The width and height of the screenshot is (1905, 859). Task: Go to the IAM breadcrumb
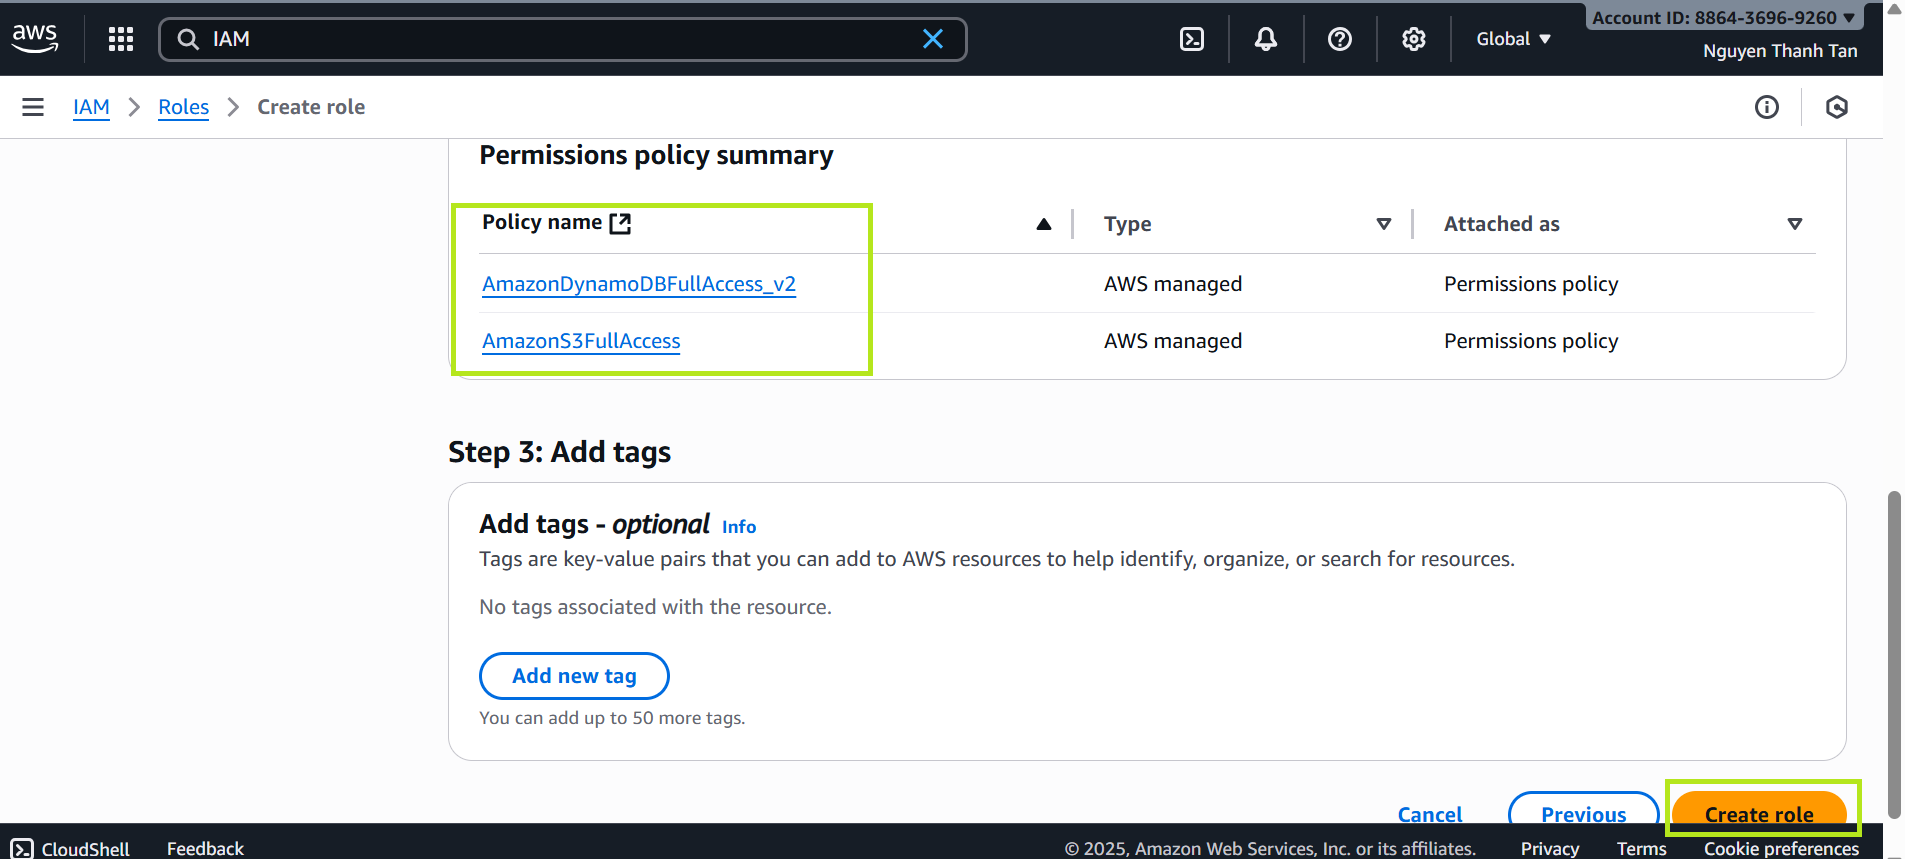point(91,107)
